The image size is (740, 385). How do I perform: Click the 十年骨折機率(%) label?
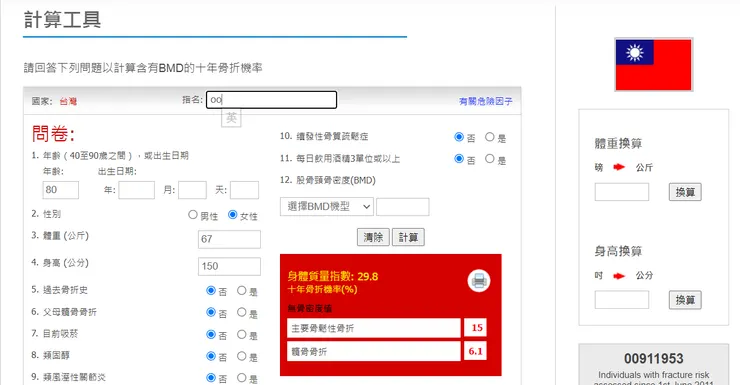[322, 289]
